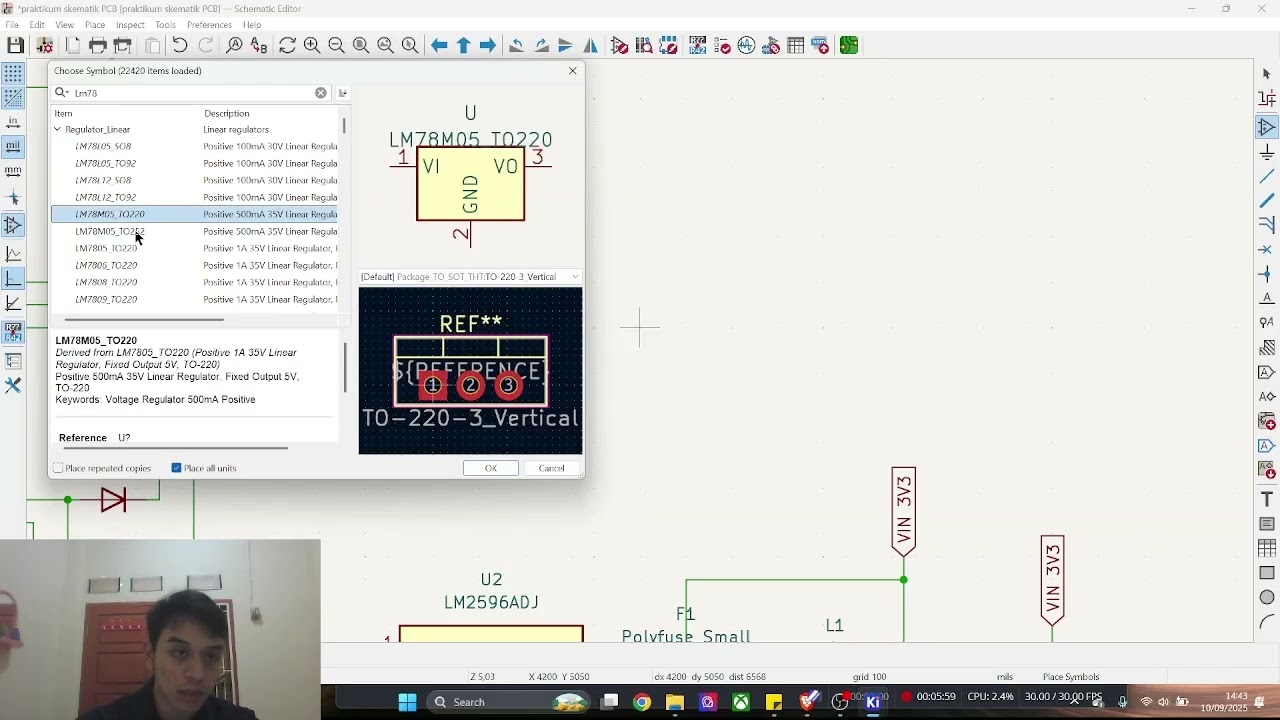Mirror the selection horizontally
The image size is (1280, 720).
coord(591,46)
